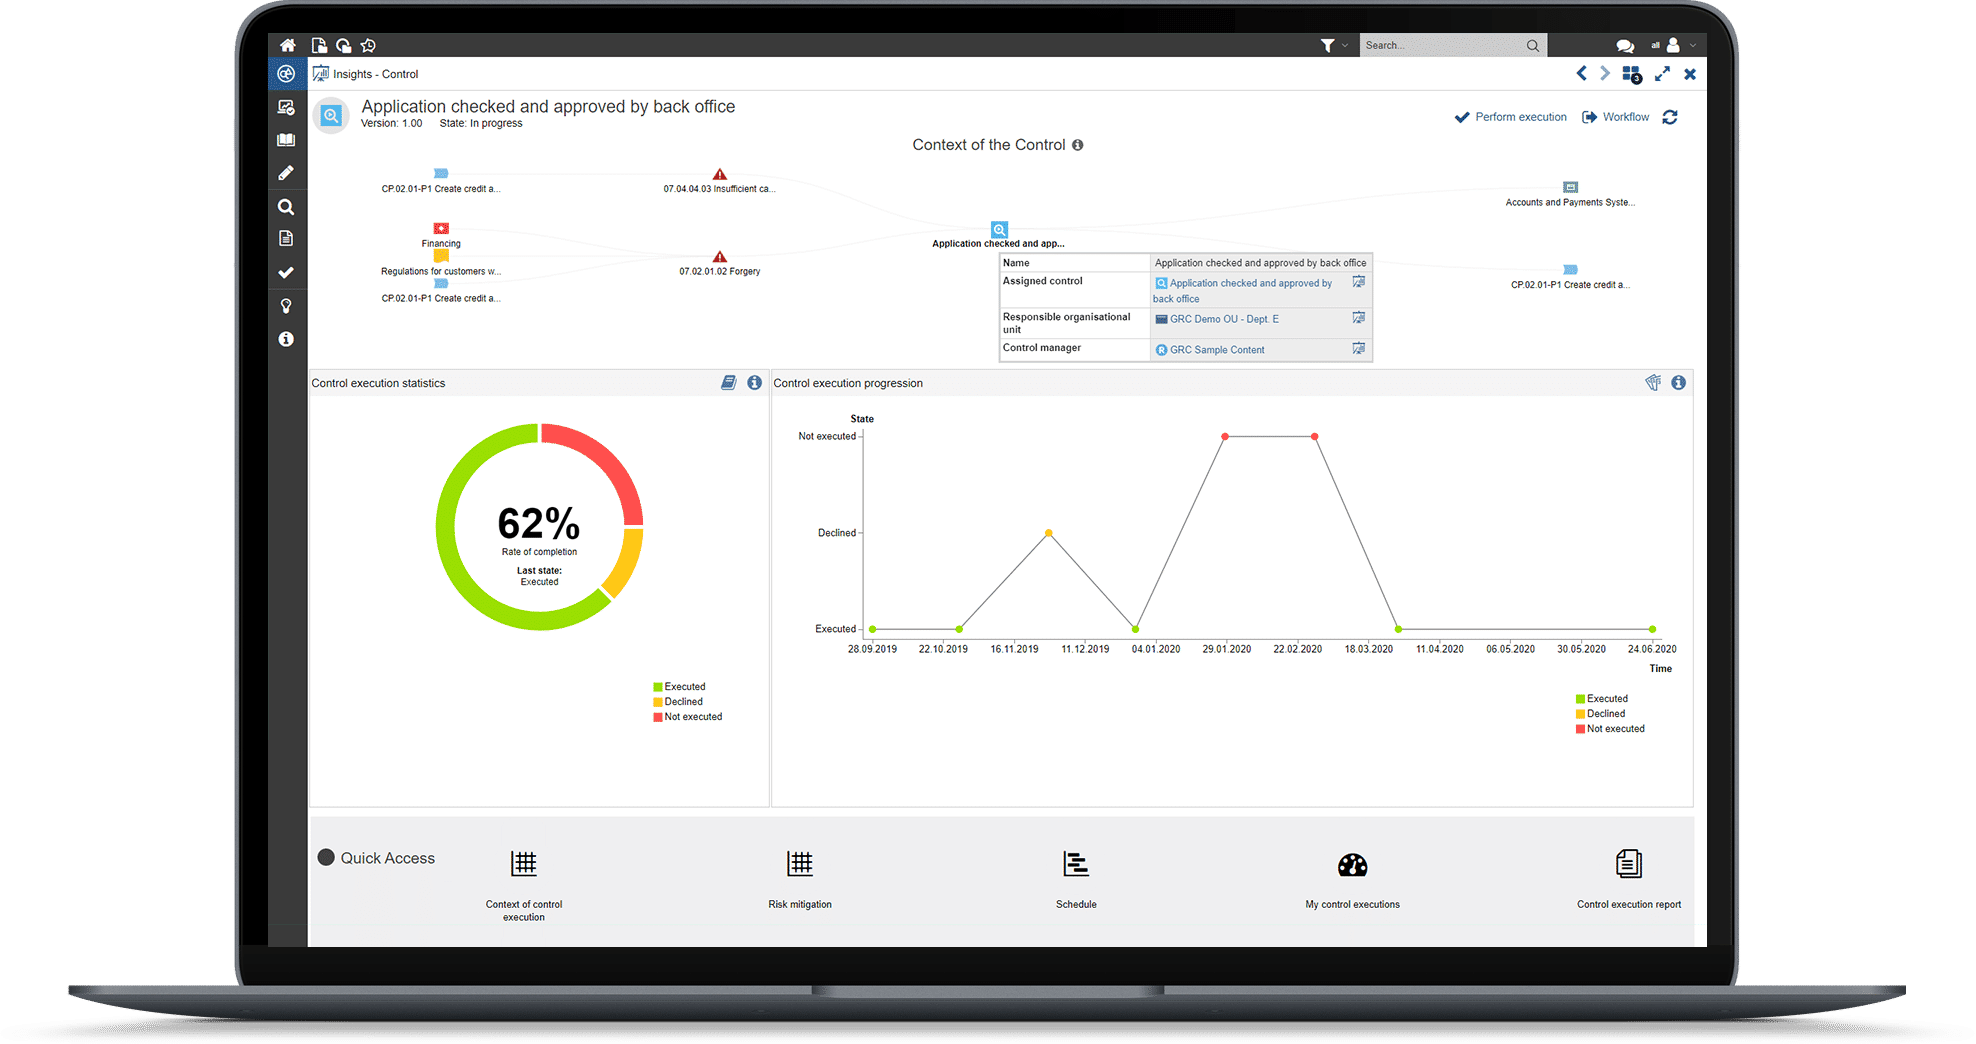
Task: Open the checkmark sidebar icon
Action: [286, 272]
